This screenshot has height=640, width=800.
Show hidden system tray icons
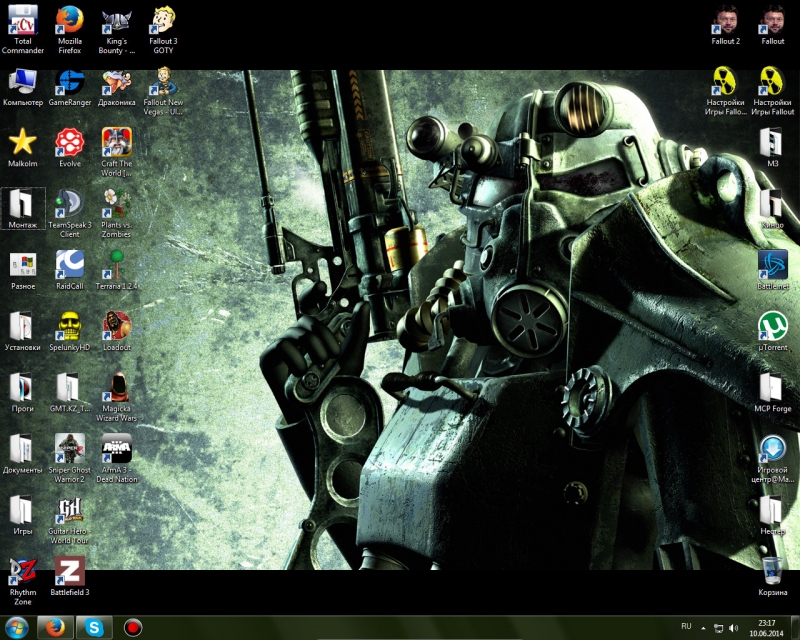(704, 628)
